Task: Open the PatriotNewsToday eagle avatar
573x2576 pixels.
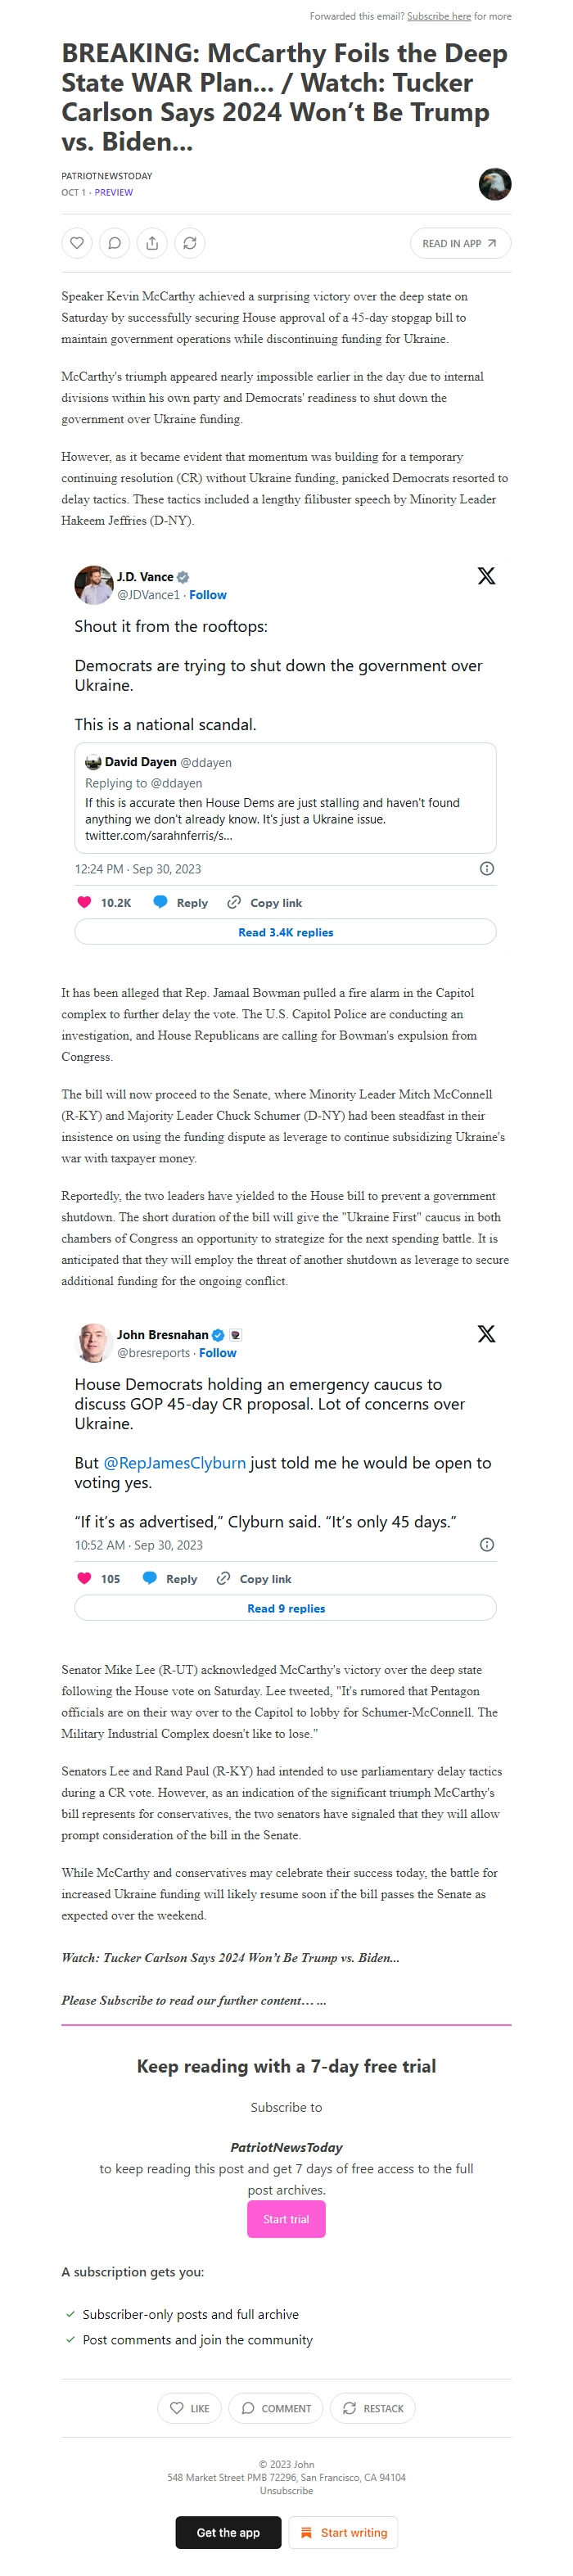Action: pos(495,184)
